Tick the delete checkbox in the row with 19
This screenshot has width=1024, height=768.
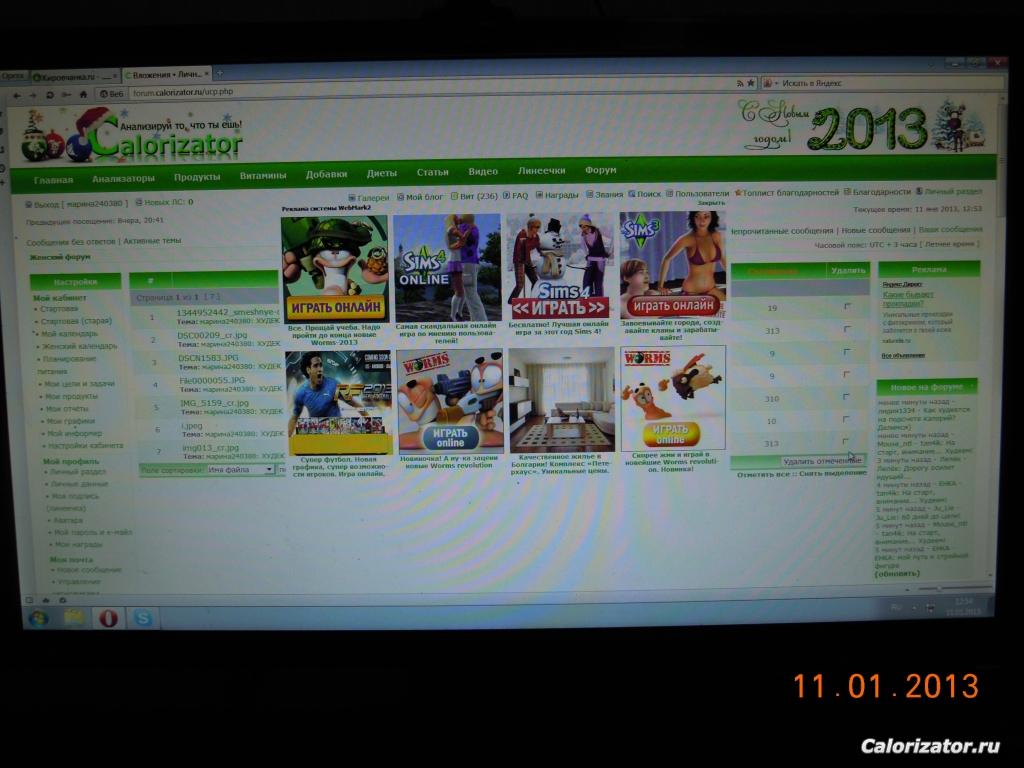click(x=847, y=306)
